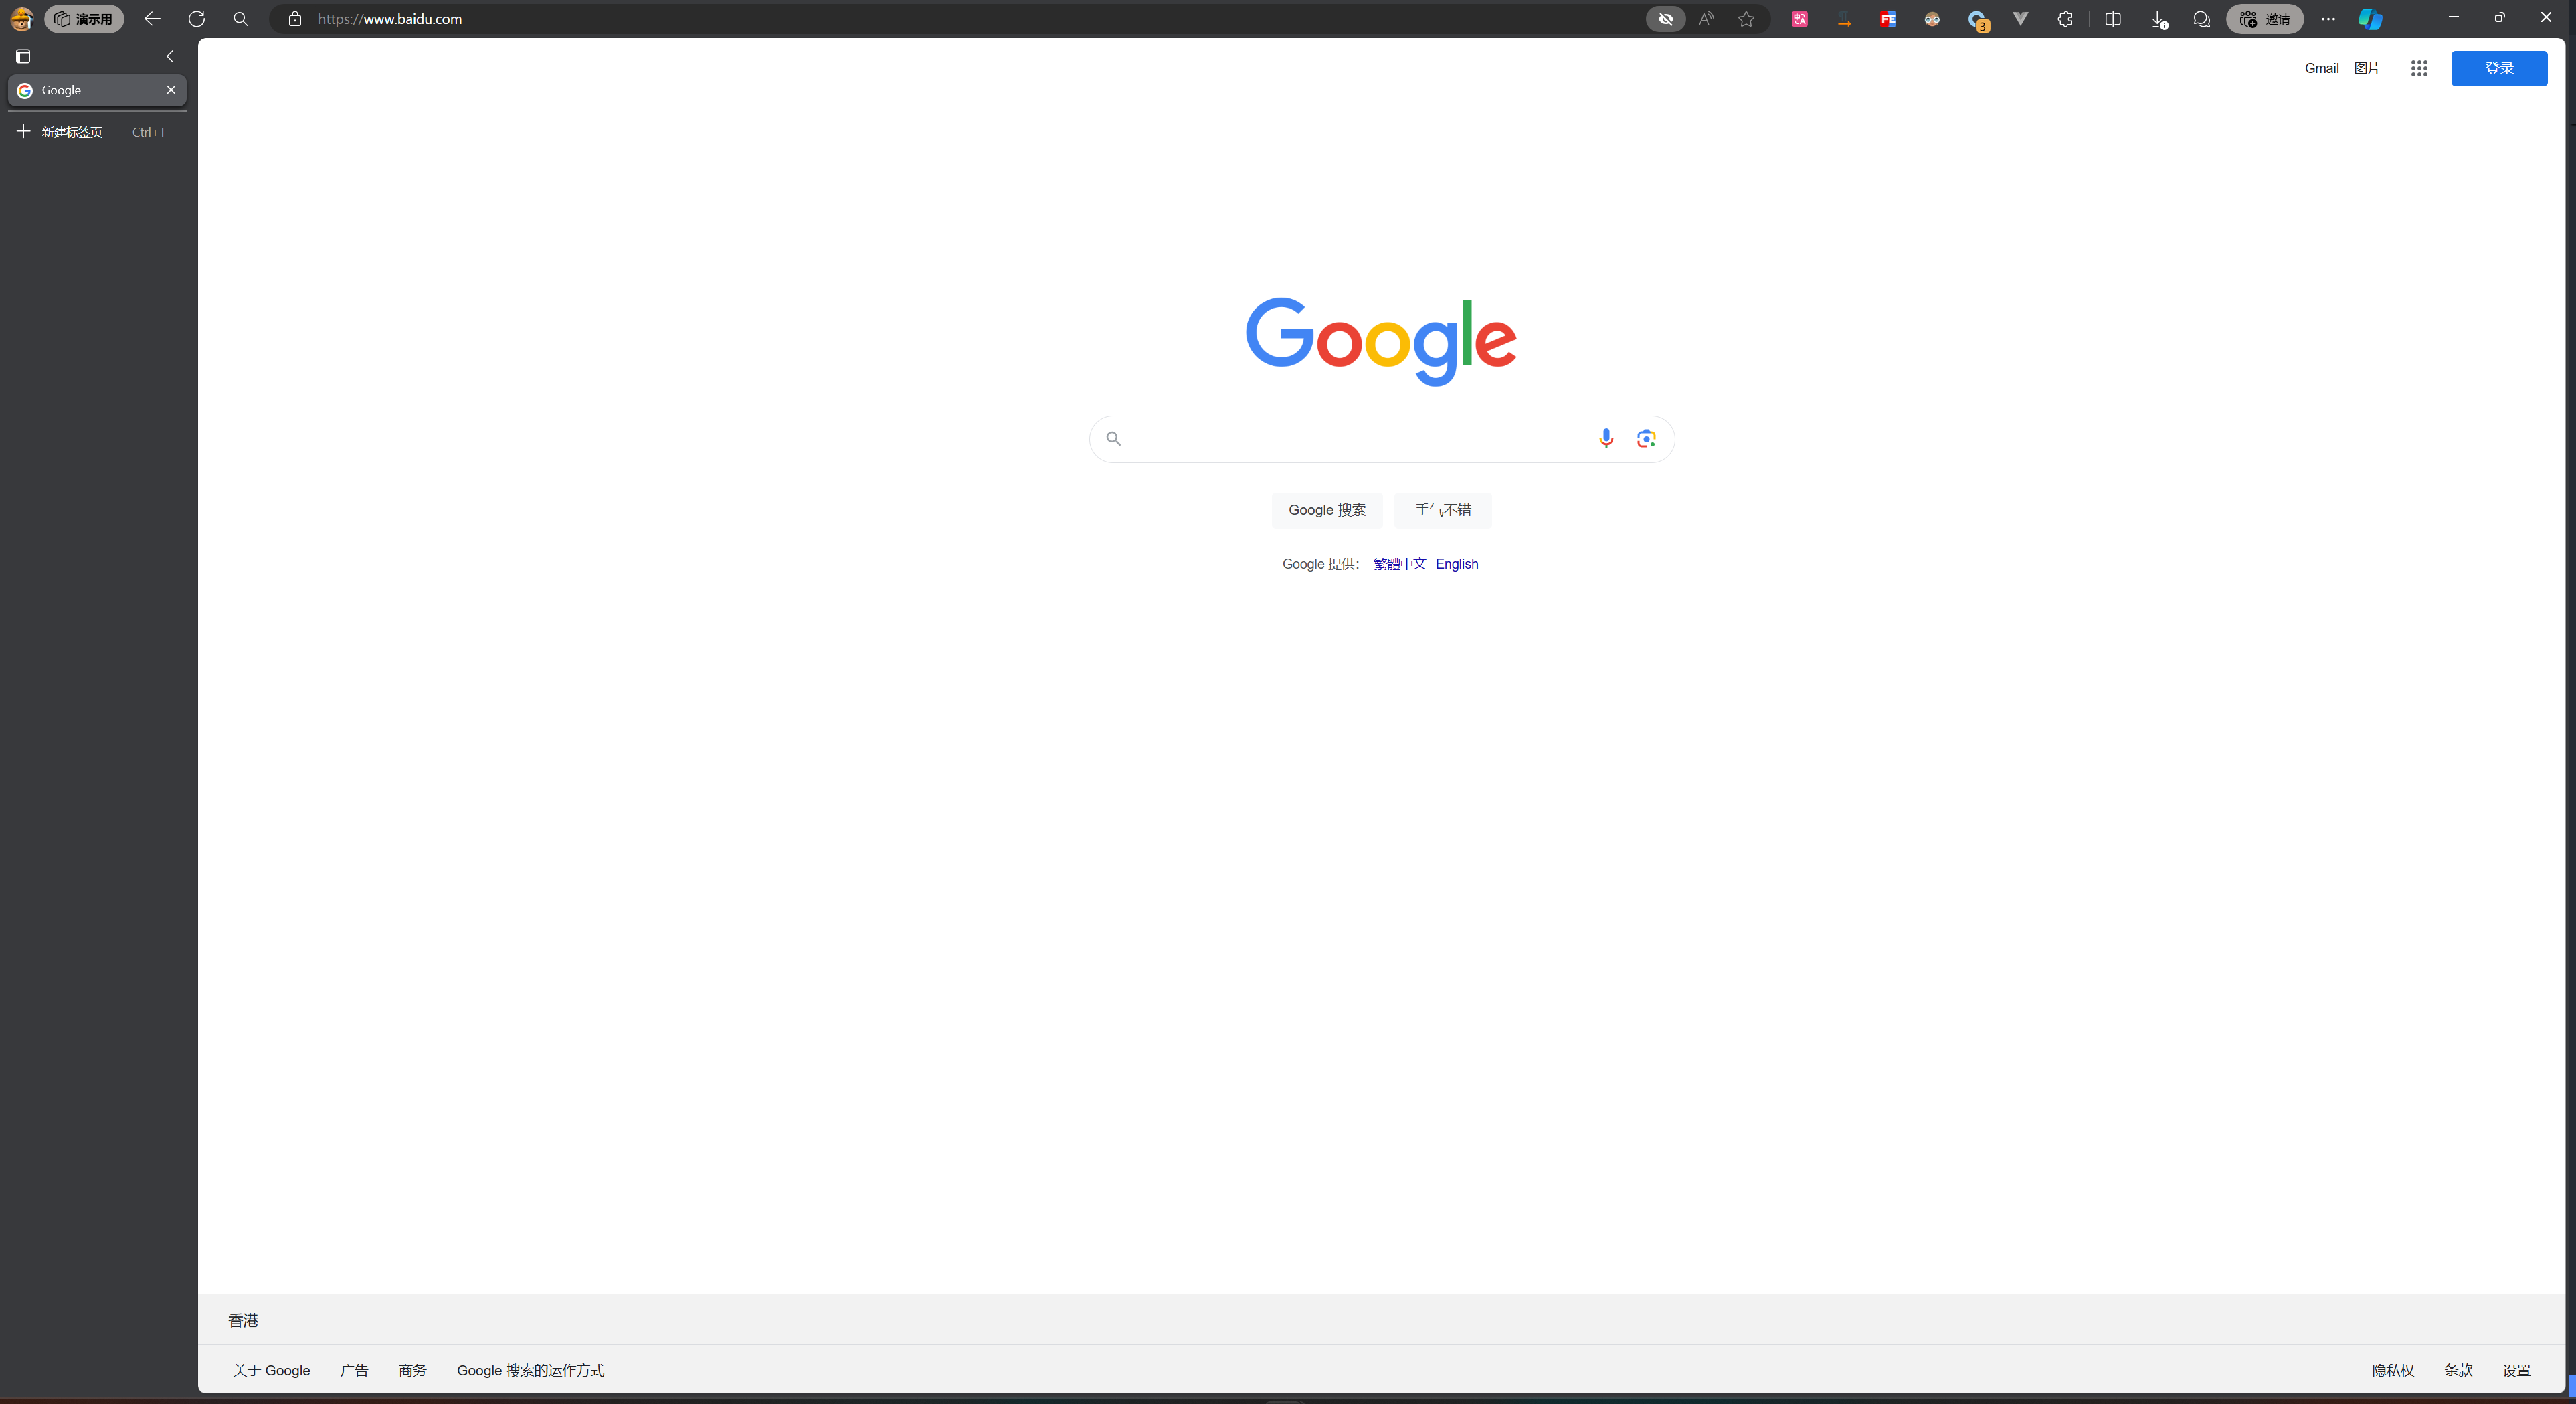Click the profile avatar icon
Screen dimensions: 2576x1404
[x=21, y=19]
